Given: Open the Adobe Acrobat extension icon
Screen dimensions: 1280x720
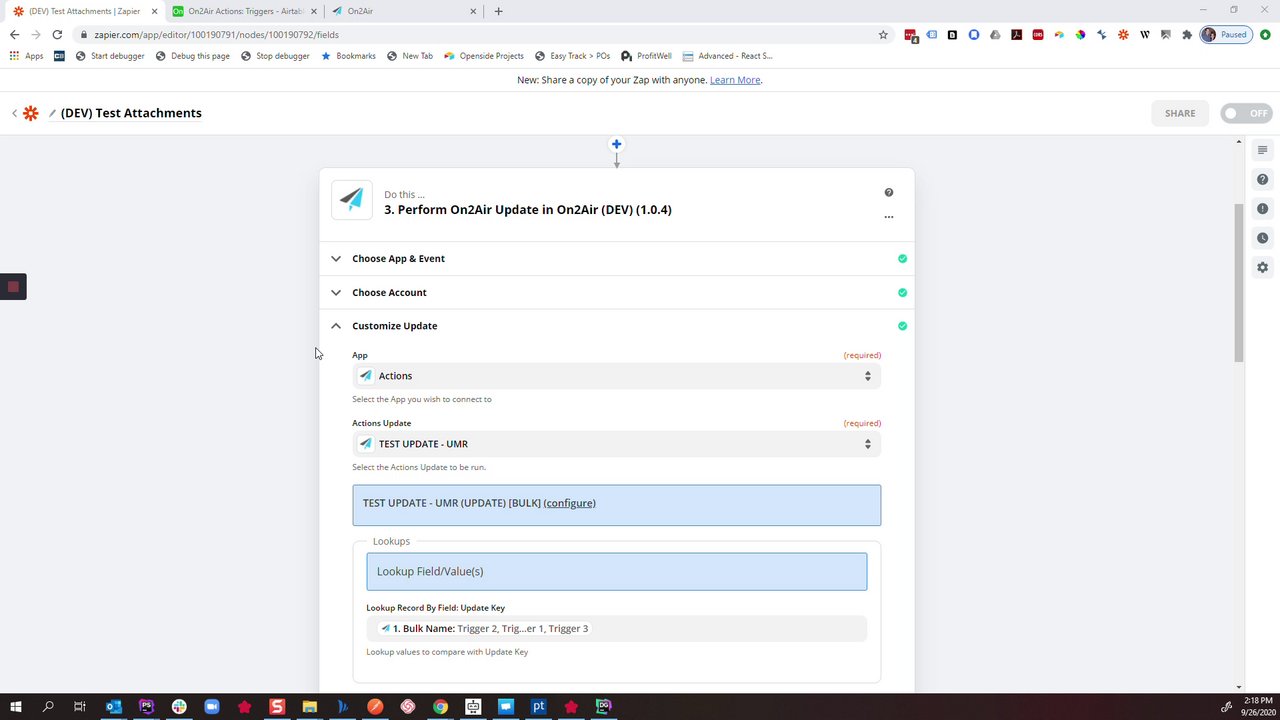Looking at the screenshot, I should tap(1016, 34).
